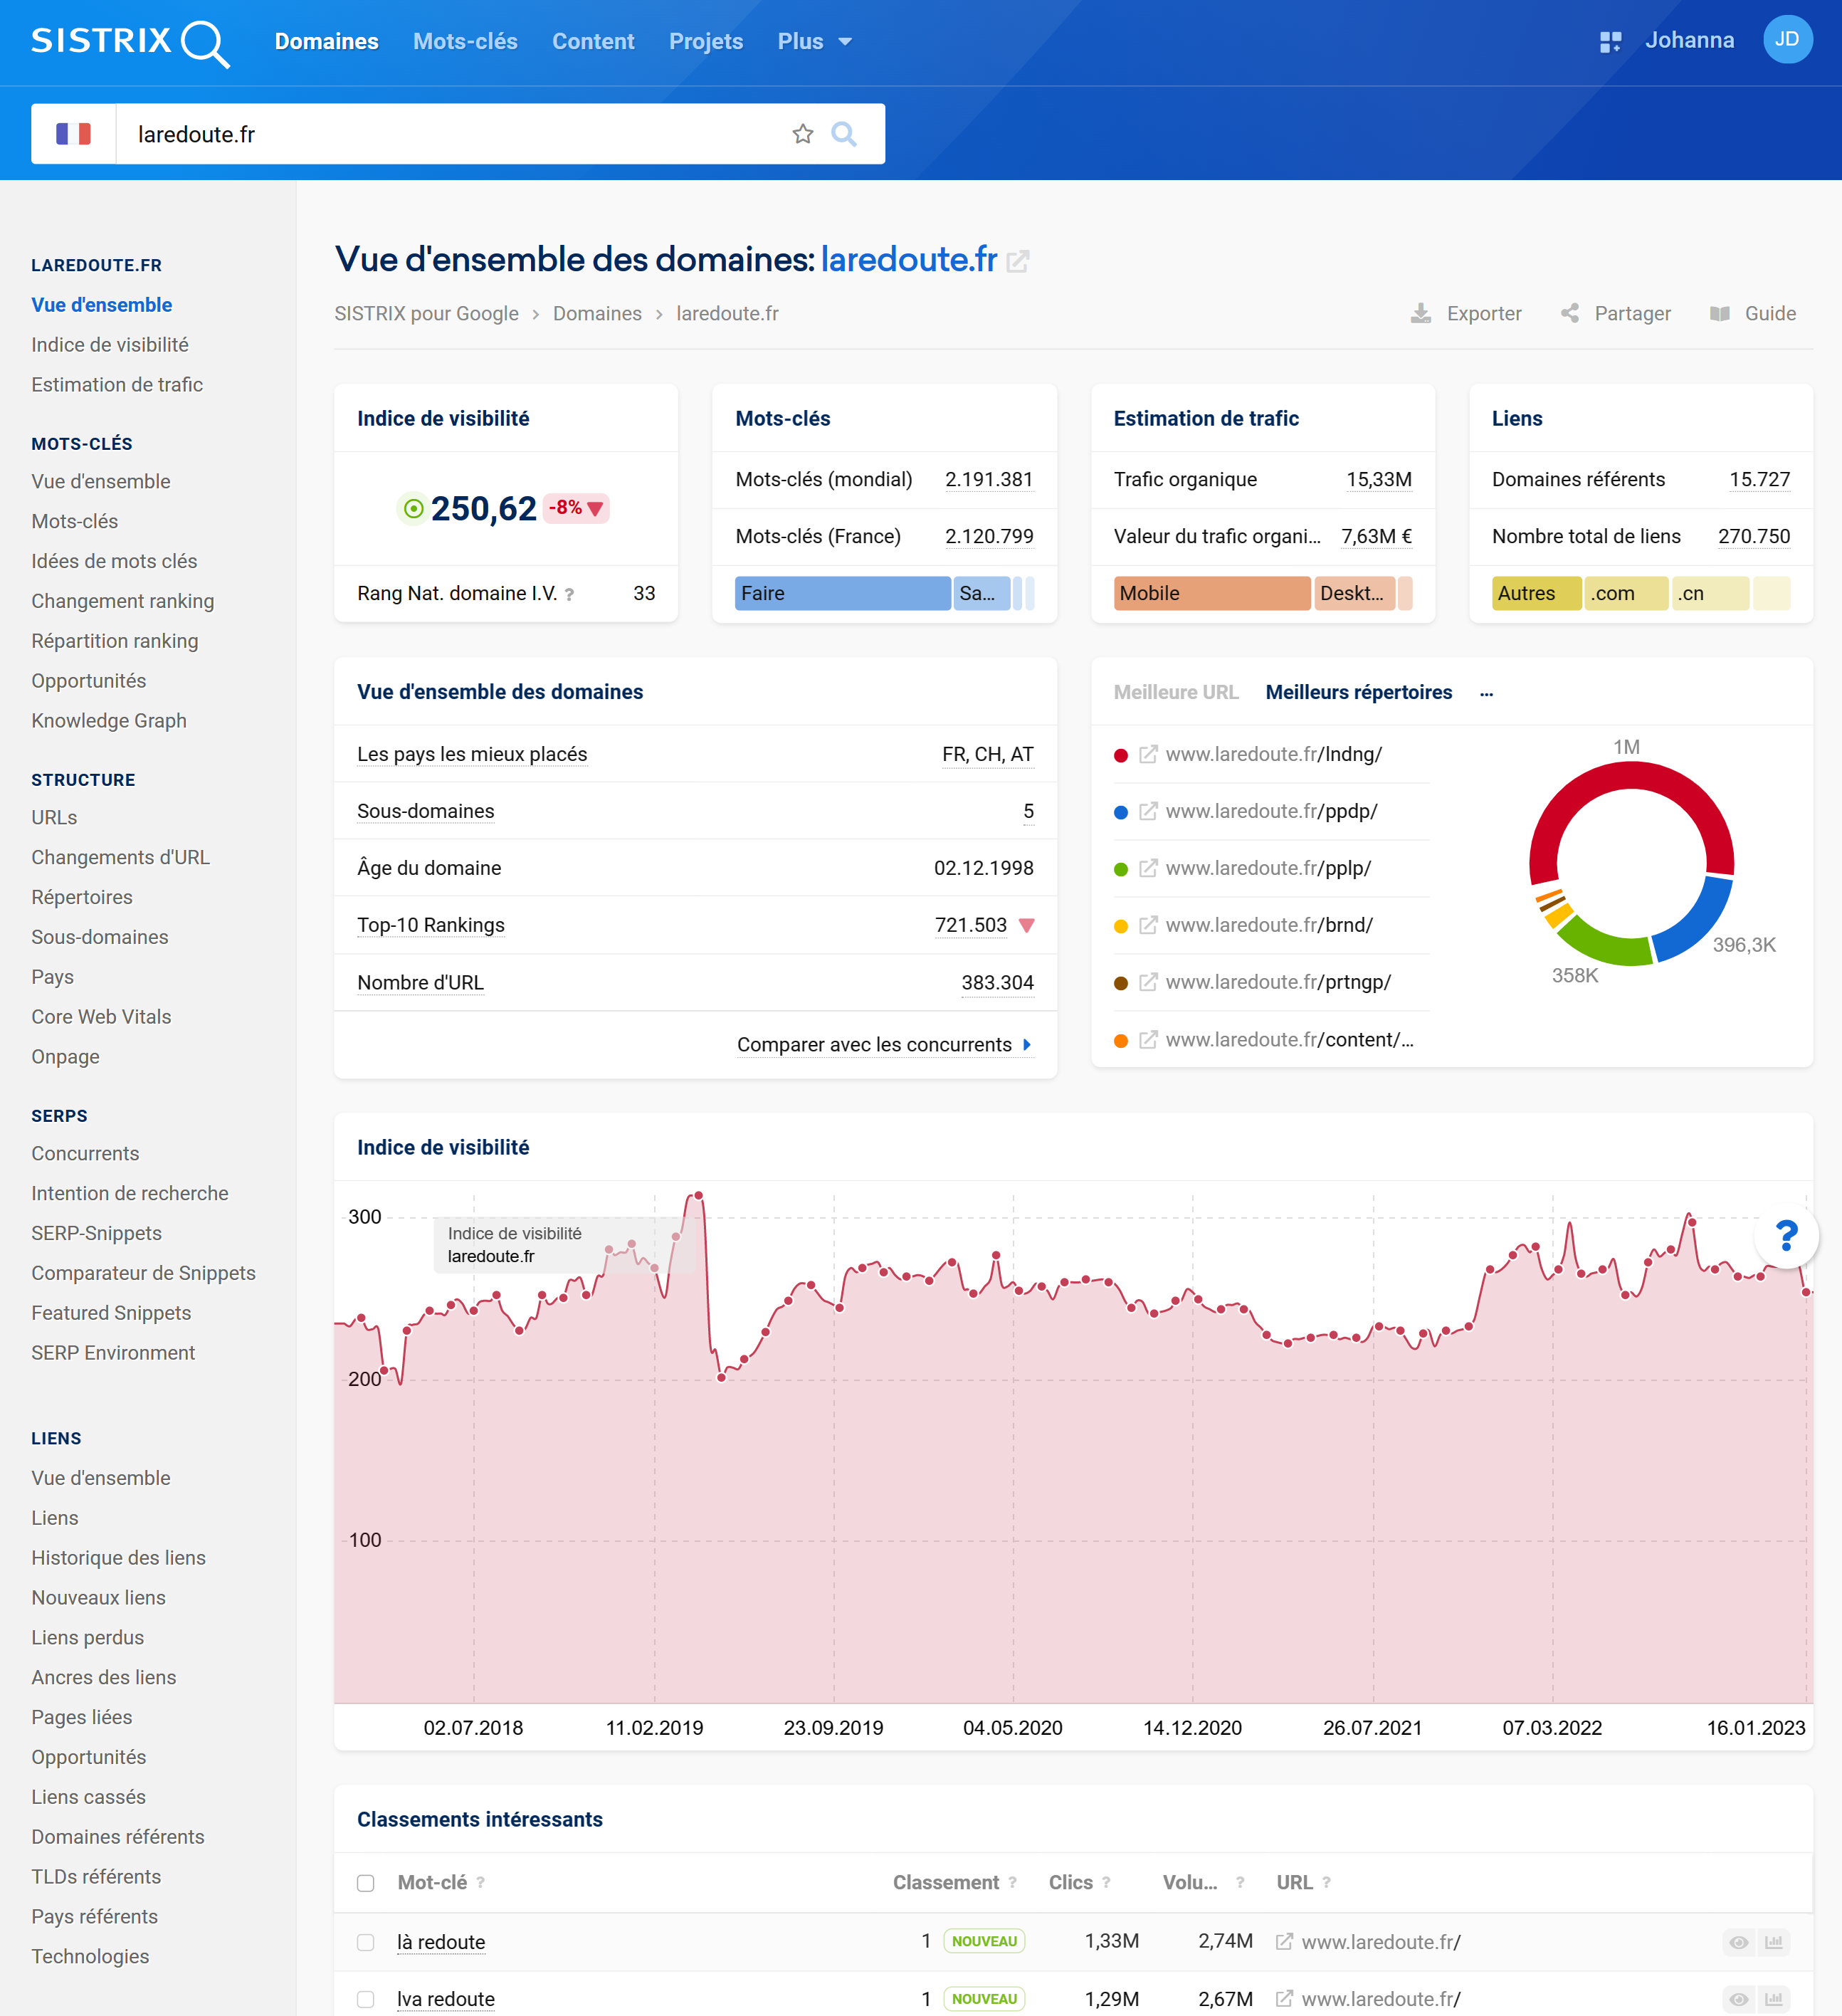Open laredoute.fr in new tab via title icon
The image size is (1842, 2016).
pos(1017,262)
